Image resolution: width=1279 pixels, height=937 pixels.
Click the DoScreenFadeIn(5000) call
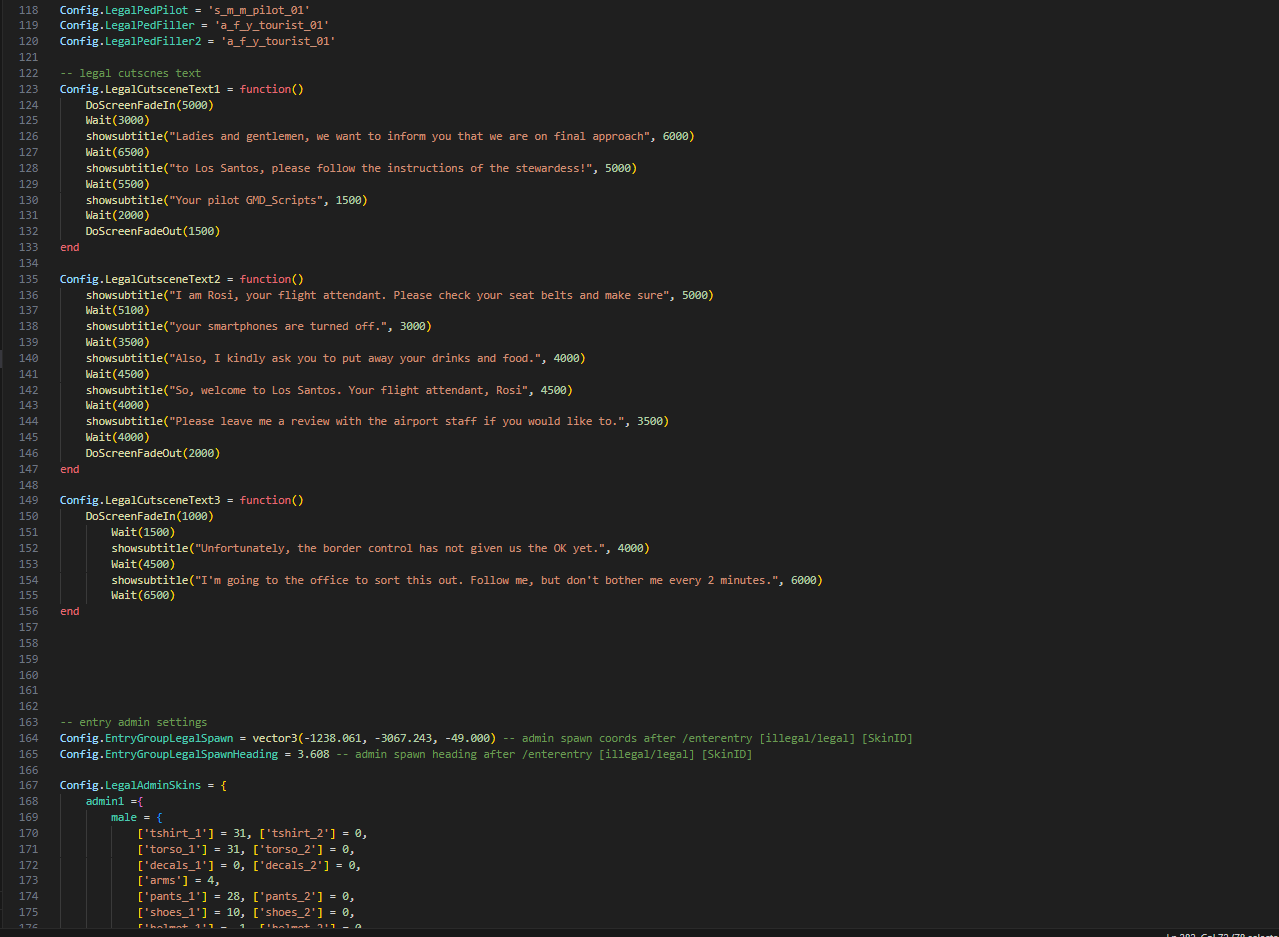click(x=148, y=104)
